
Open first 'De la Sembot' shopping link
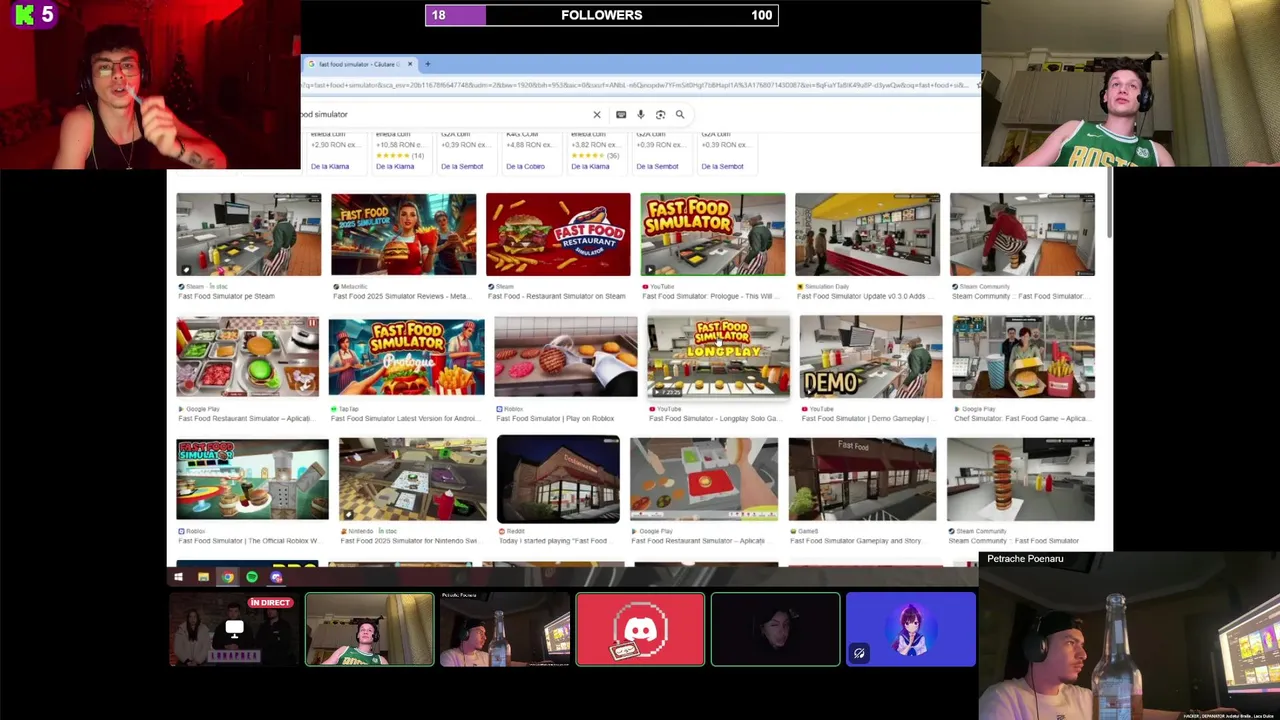(x=462, y=167)
